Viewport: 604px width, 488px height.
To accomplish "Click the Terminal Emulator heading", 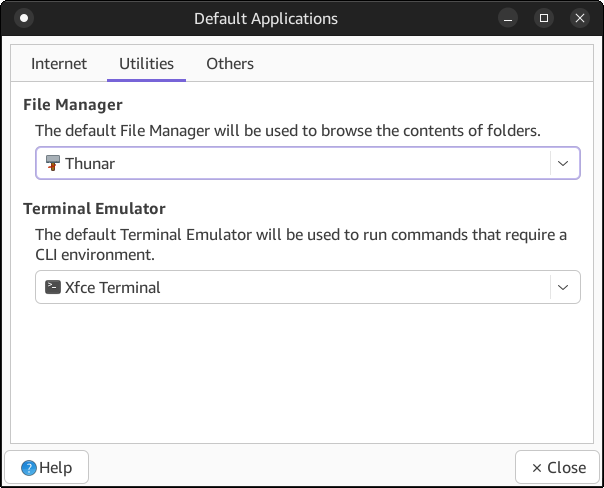I will point(94,208).
